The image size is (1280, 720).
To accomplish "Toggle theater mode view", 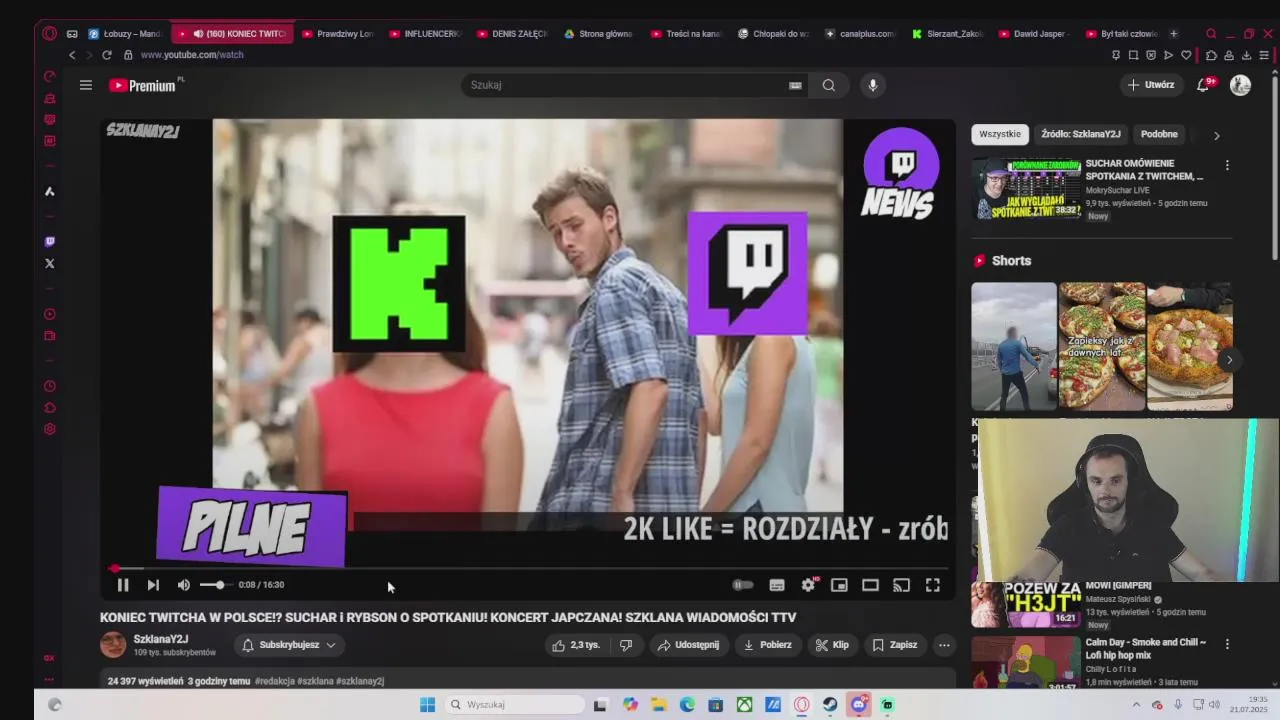I will coord(870,585).
